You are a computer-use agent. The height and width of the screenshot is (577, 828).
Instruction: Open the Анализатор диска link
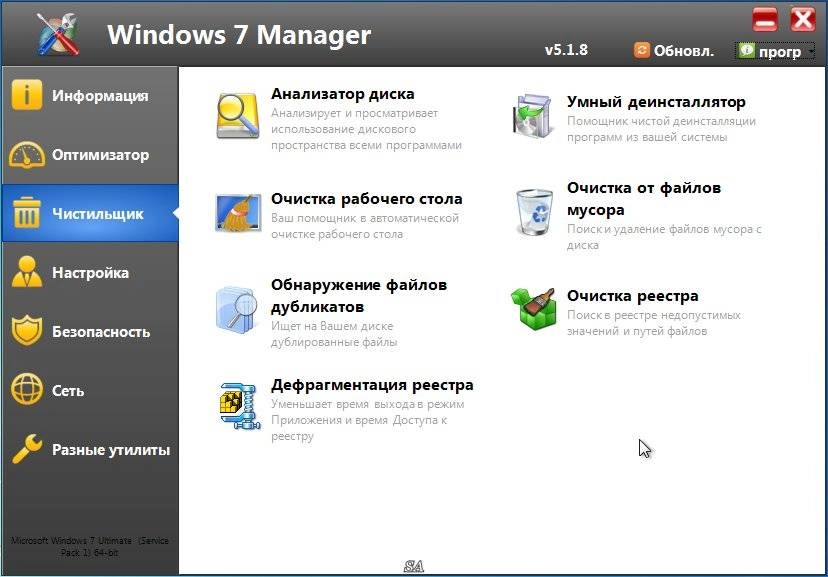(x=342, y=93)
